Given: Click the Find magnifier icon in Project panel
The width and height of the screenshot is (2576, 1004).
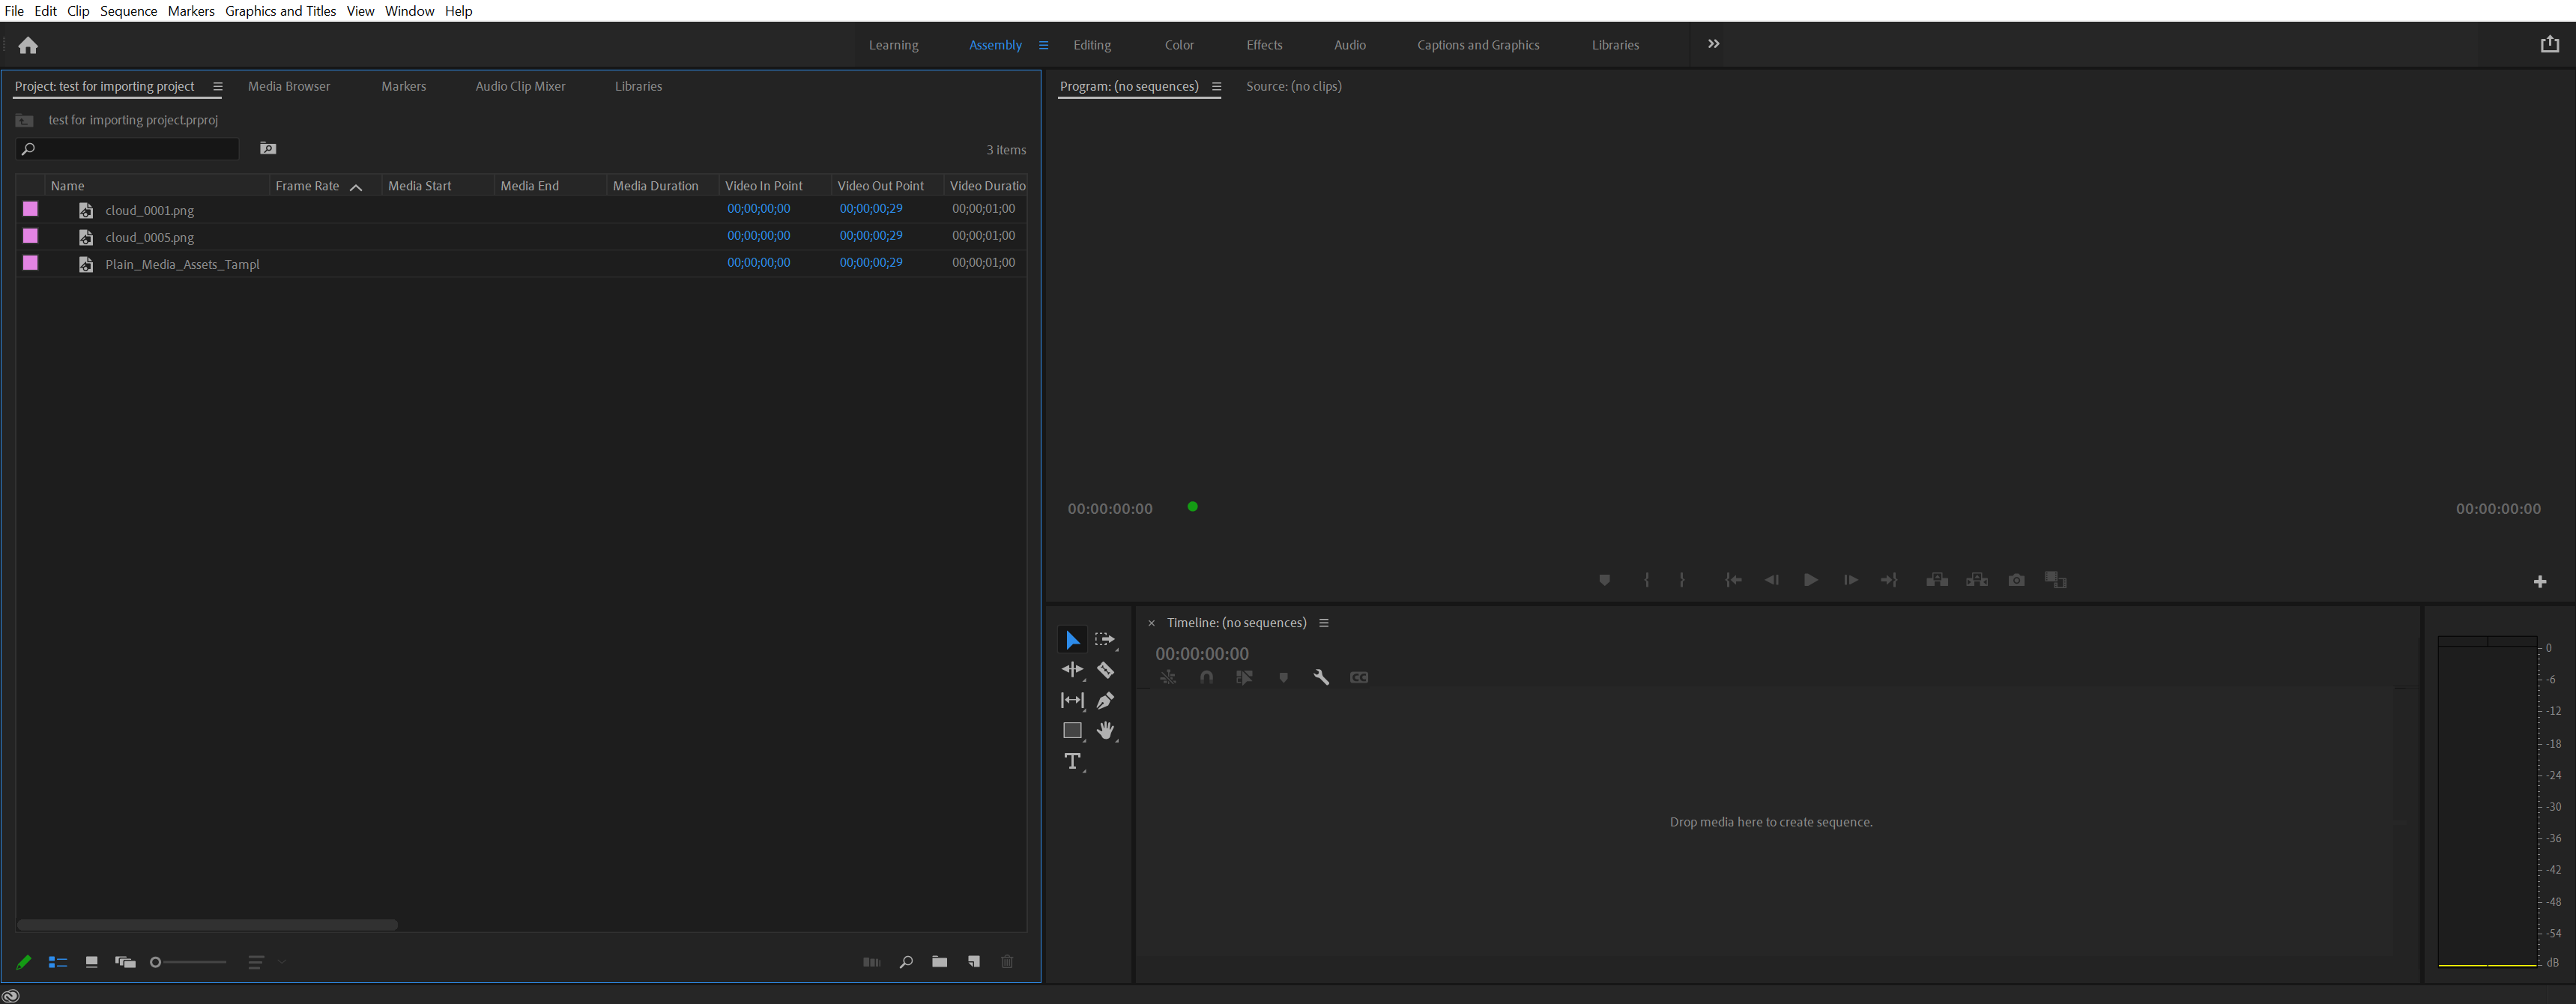Looking at the screenshot, I should pyautogui.click(x=906, y=962).
